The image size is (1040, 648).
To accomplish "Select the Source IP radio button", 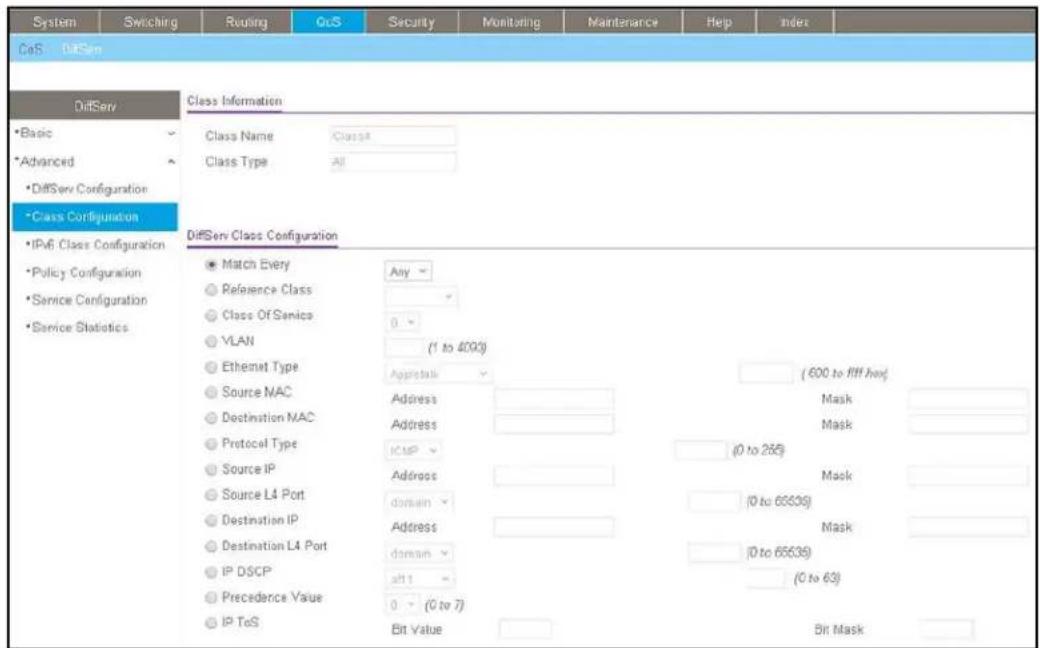I will click(211, 470).
